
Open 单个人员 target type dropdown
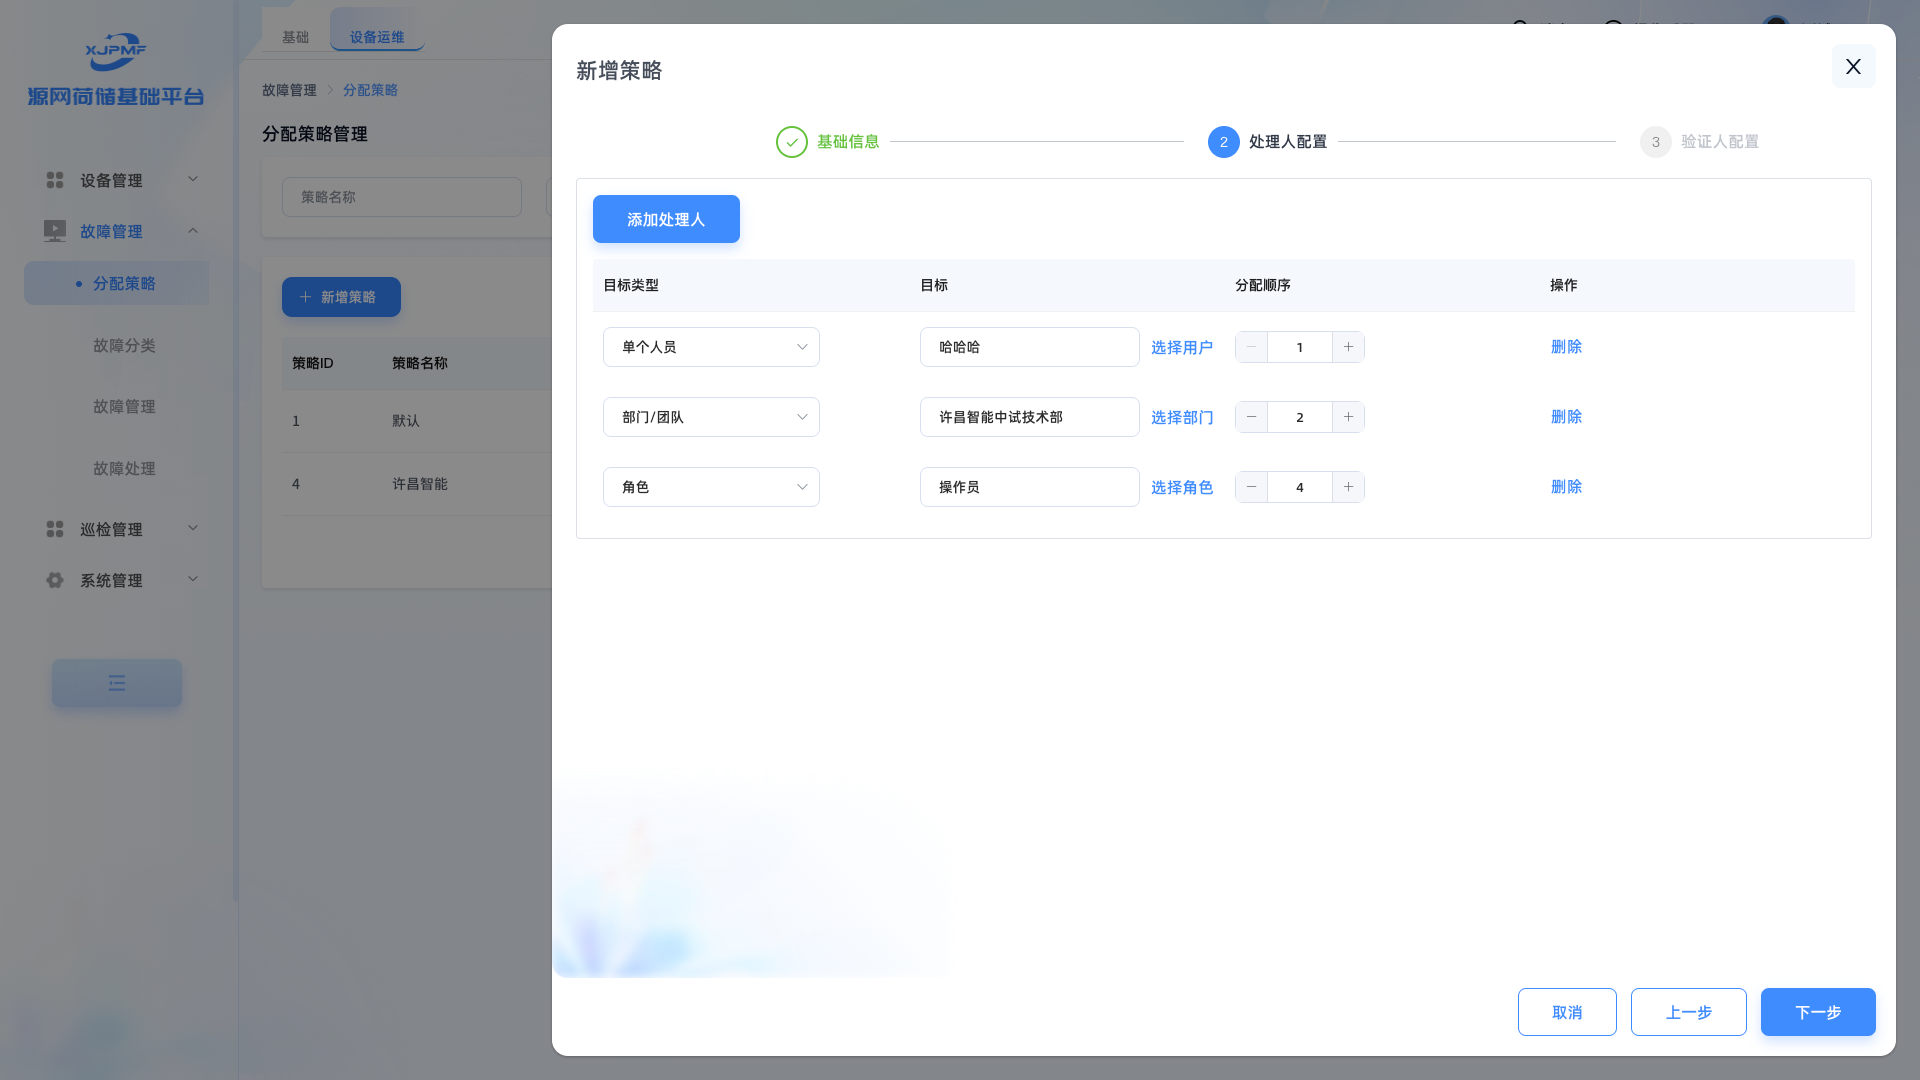(711, 347)
